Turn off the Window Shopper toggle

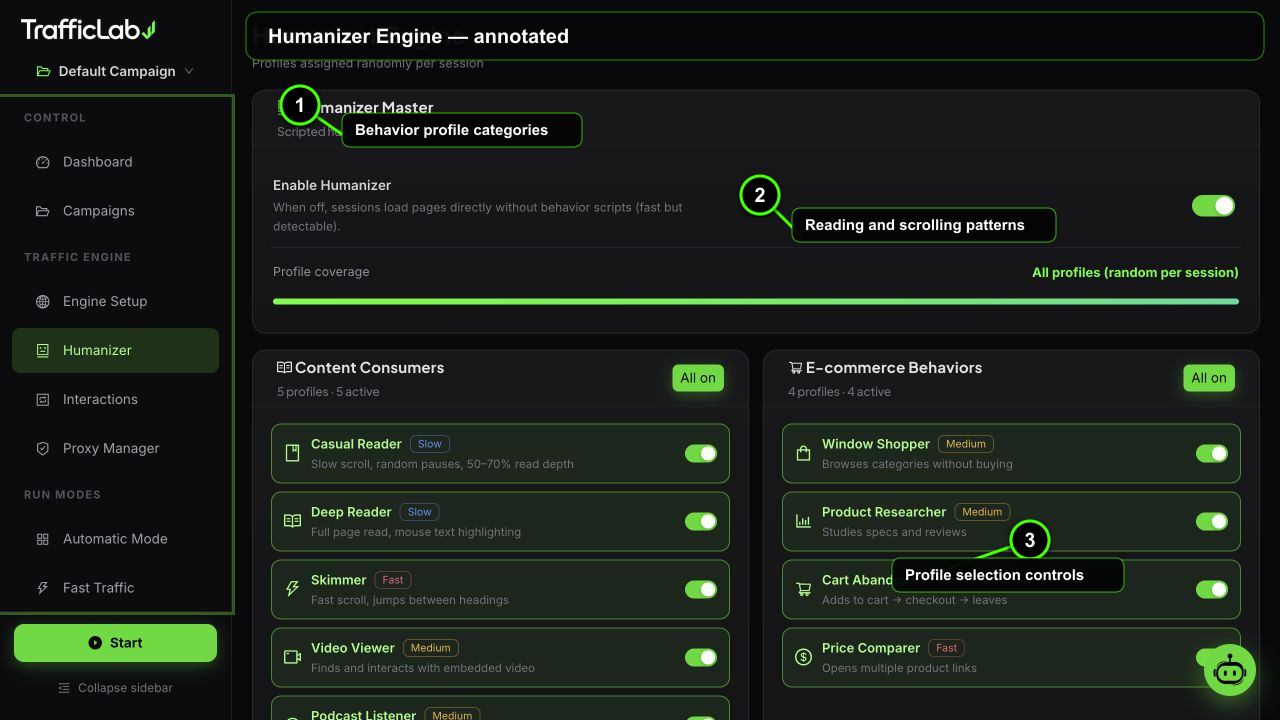pyautogui.click(x=1212, y=453)
